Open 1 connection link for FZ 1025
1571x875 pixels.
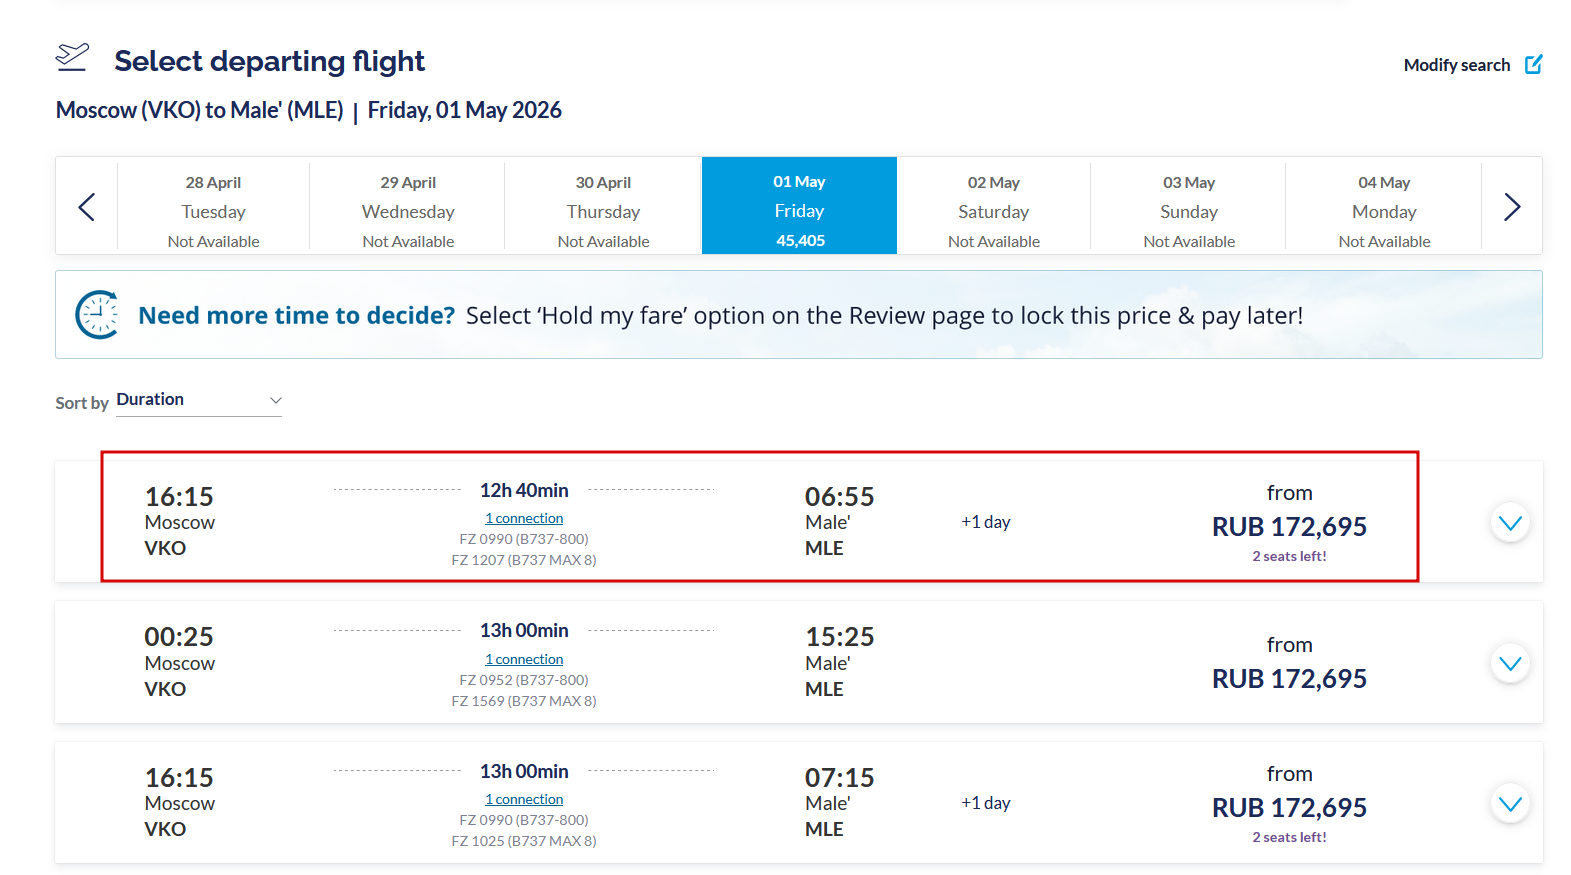coord(524,800)
